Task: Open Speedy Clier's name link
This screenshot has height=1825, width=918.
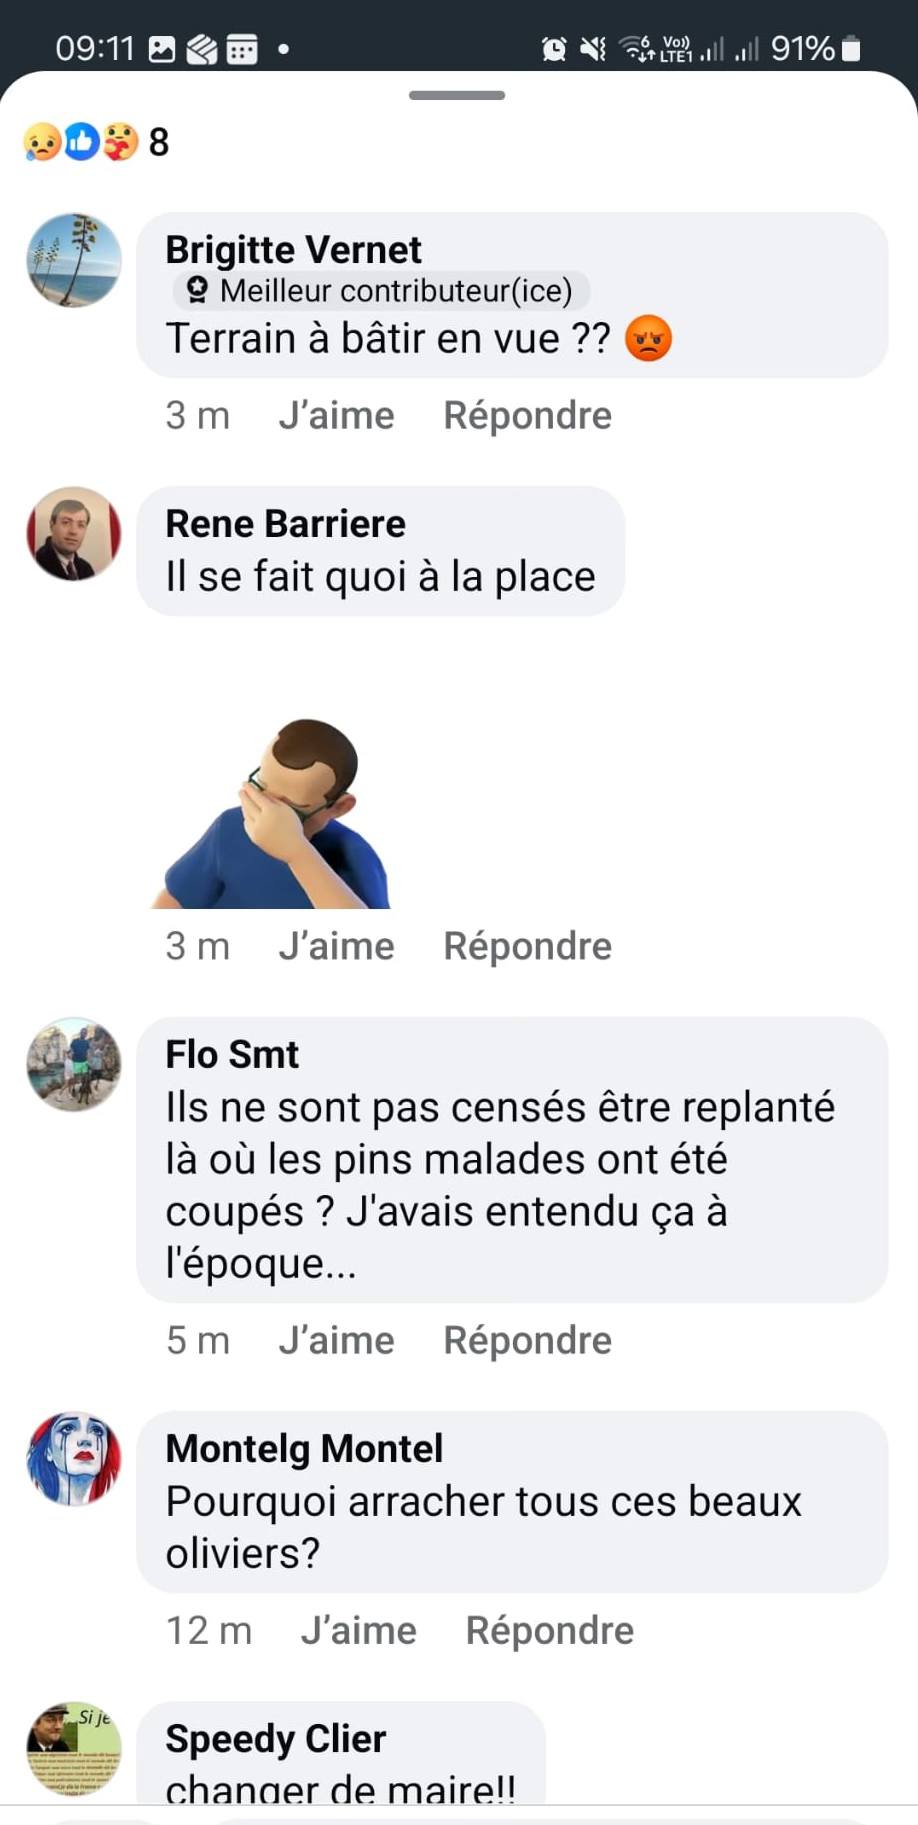Action: [x=275, y=1739]
